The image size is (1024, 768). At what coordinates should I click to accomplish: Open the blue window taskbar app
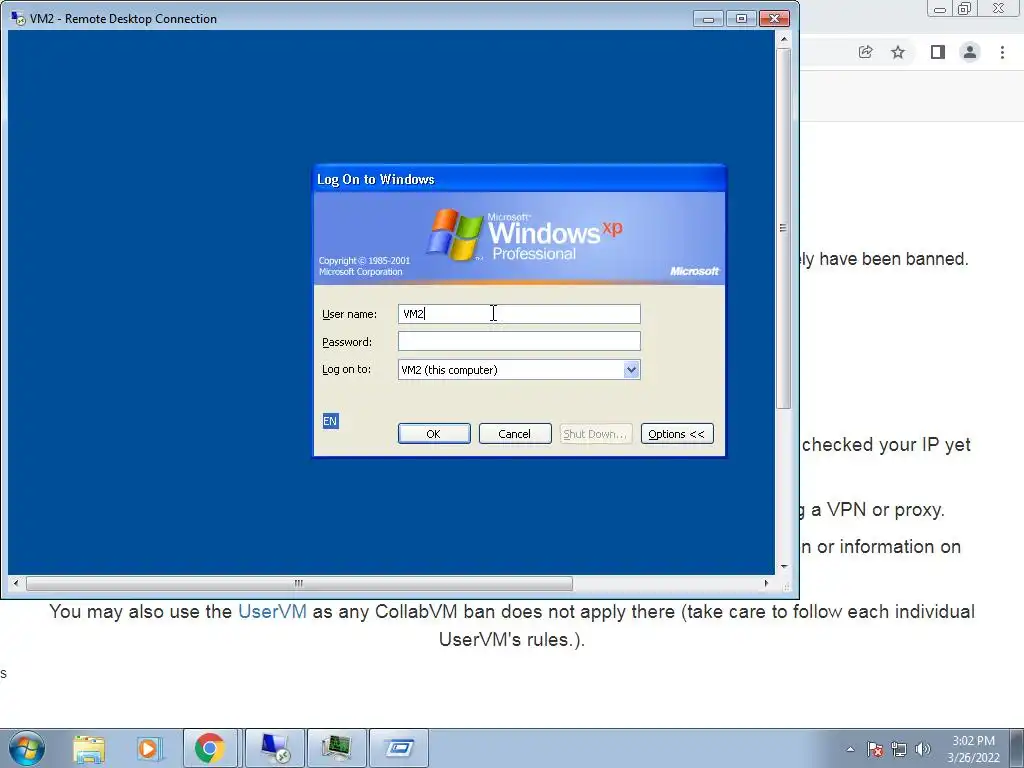click(399, 748)
